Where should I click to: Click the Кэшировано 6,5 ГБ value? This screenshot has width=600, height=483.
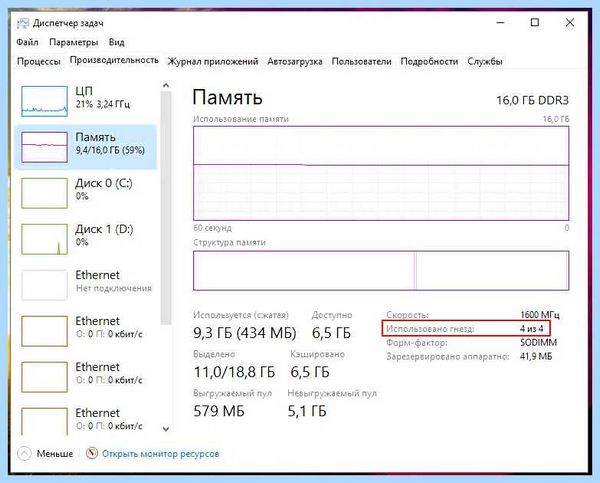coord(310,372)
